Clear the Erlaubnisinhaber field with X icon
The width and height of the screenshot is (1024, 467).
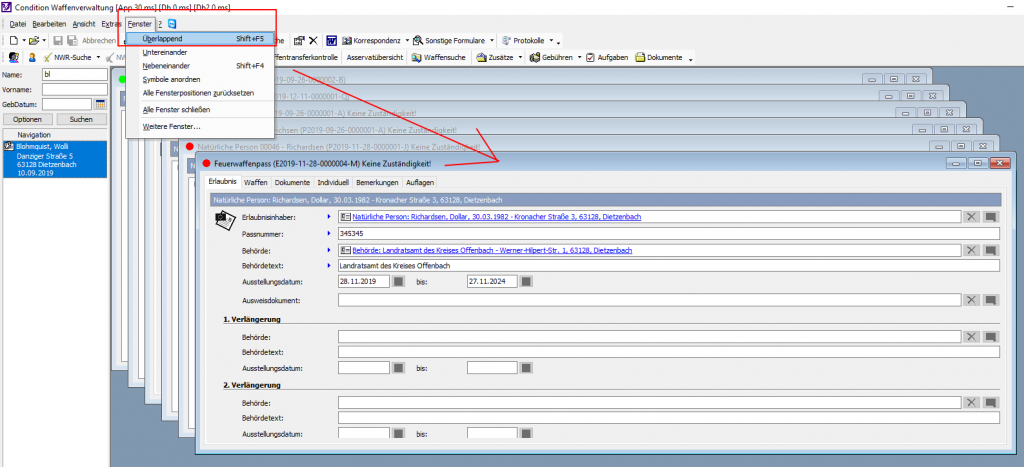(x=970, y=216)
